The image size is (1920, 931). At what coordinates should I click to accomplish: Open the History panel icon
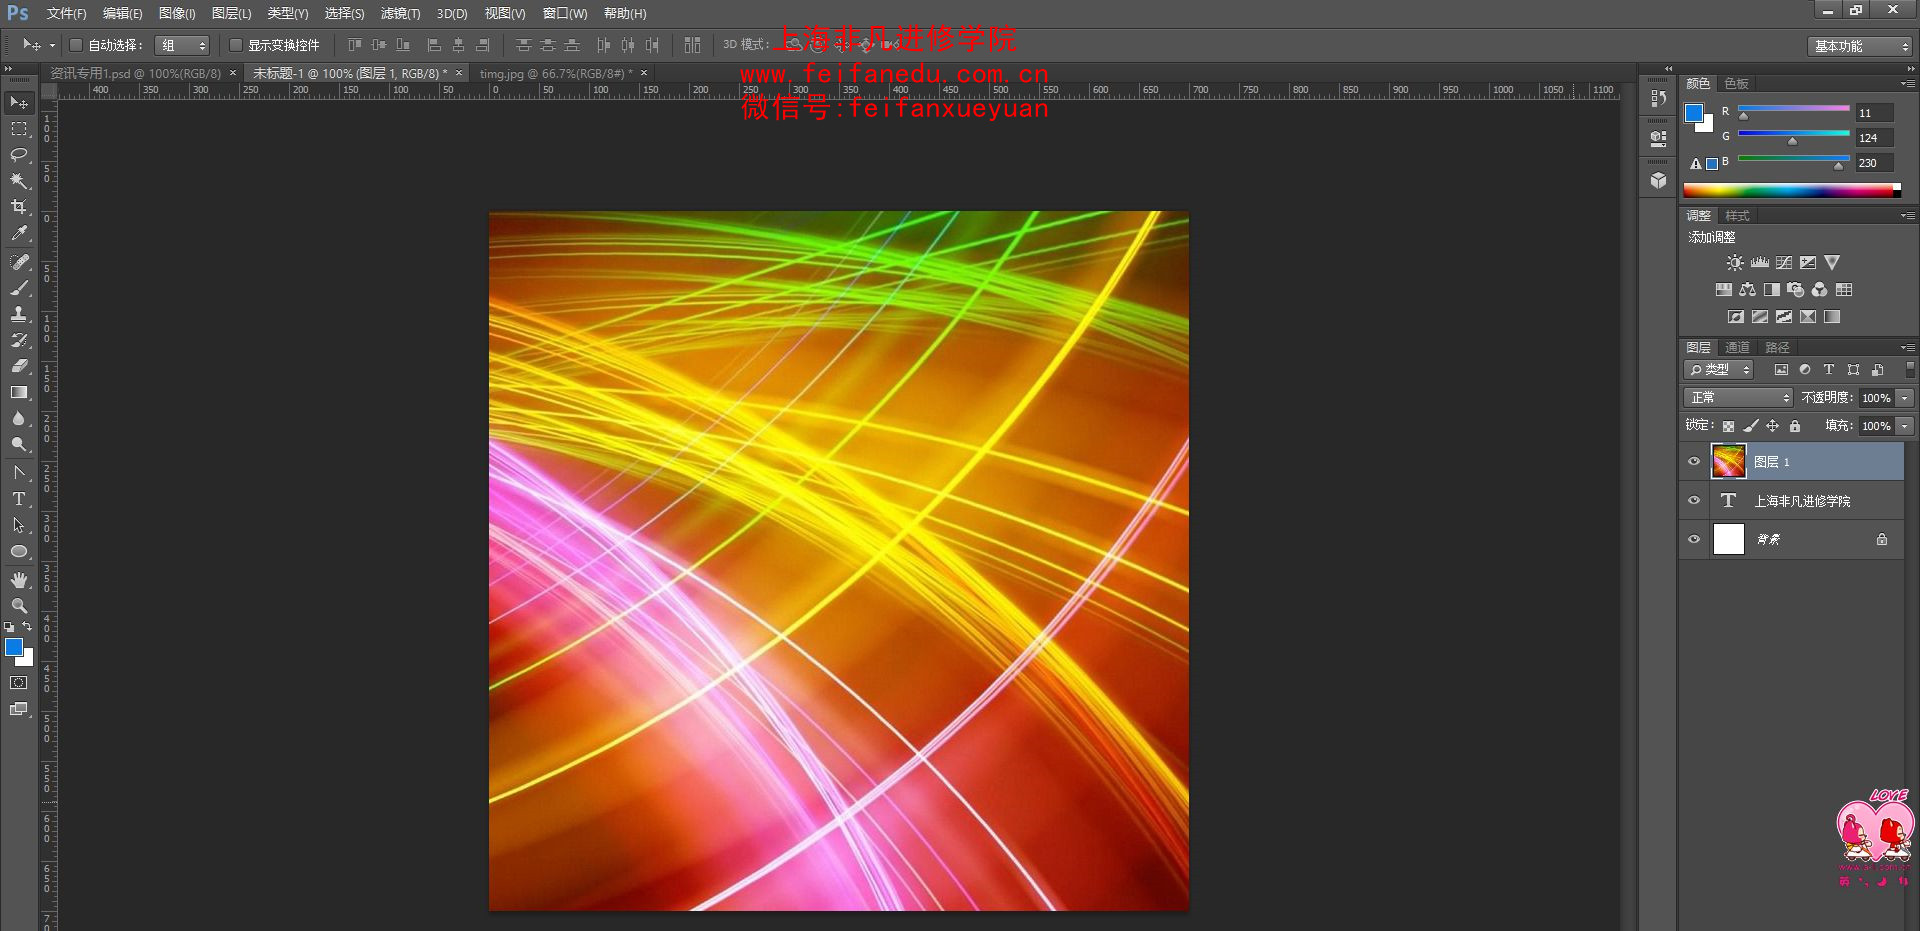1659,98
